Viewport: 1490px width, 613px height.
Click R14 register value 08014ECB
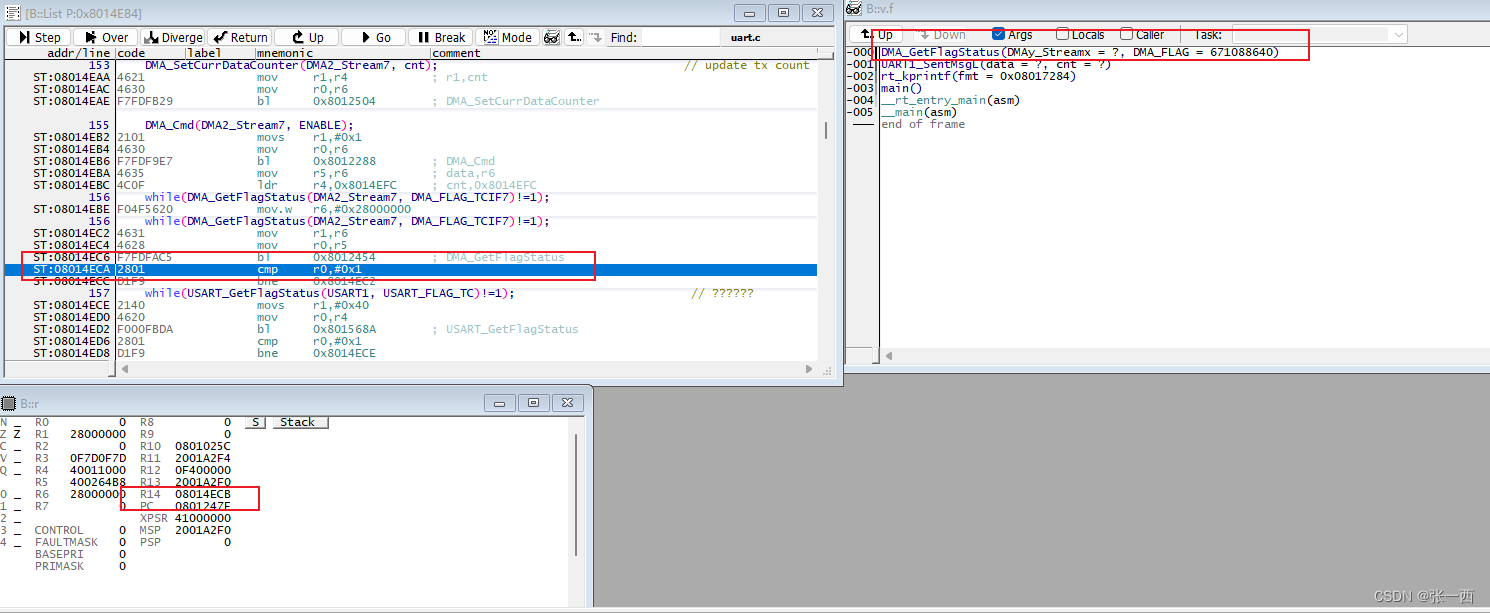click(203, 494)
